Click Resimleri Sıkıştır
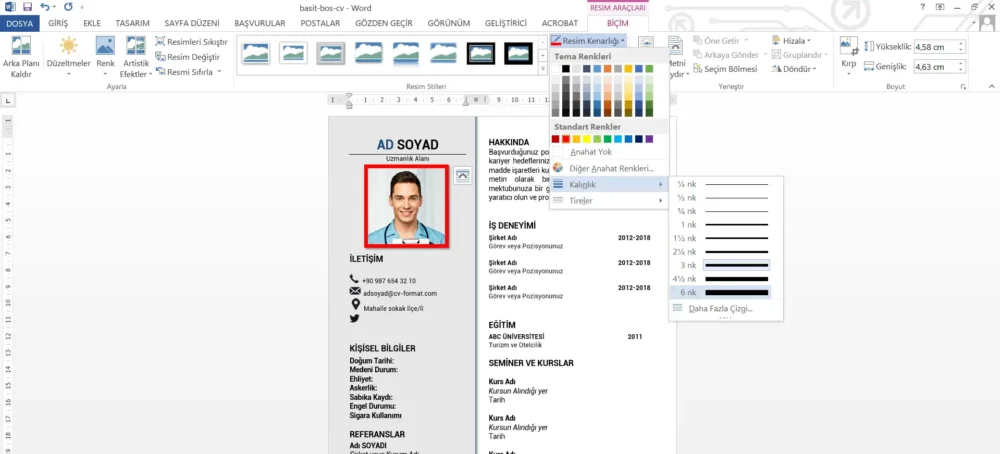The height and width of the screenshot is (454, 1000). coord(191,41)
